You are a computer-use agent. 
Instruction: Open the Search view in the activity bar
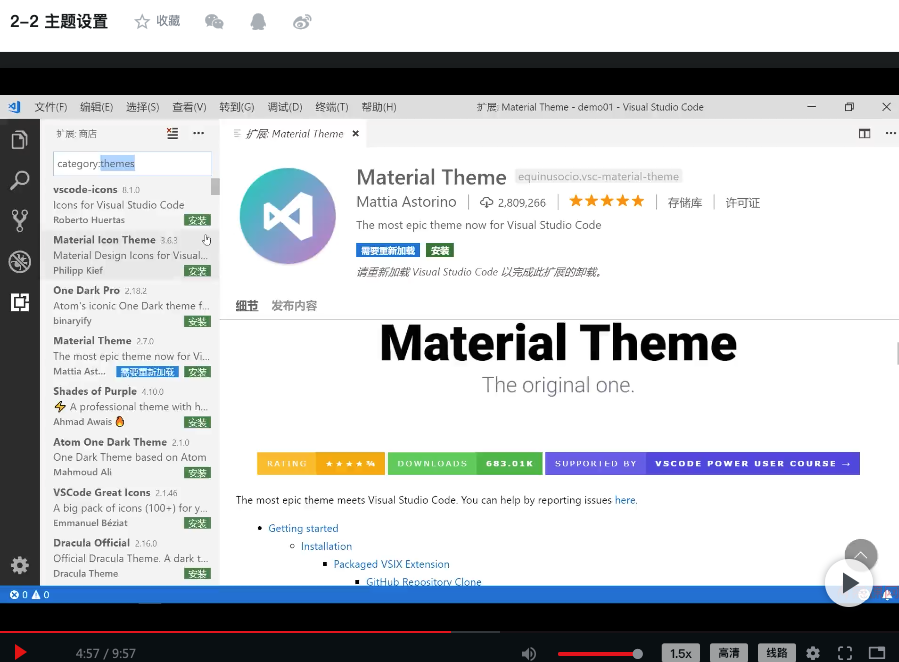pyautogui.click(x=19, y=181)
